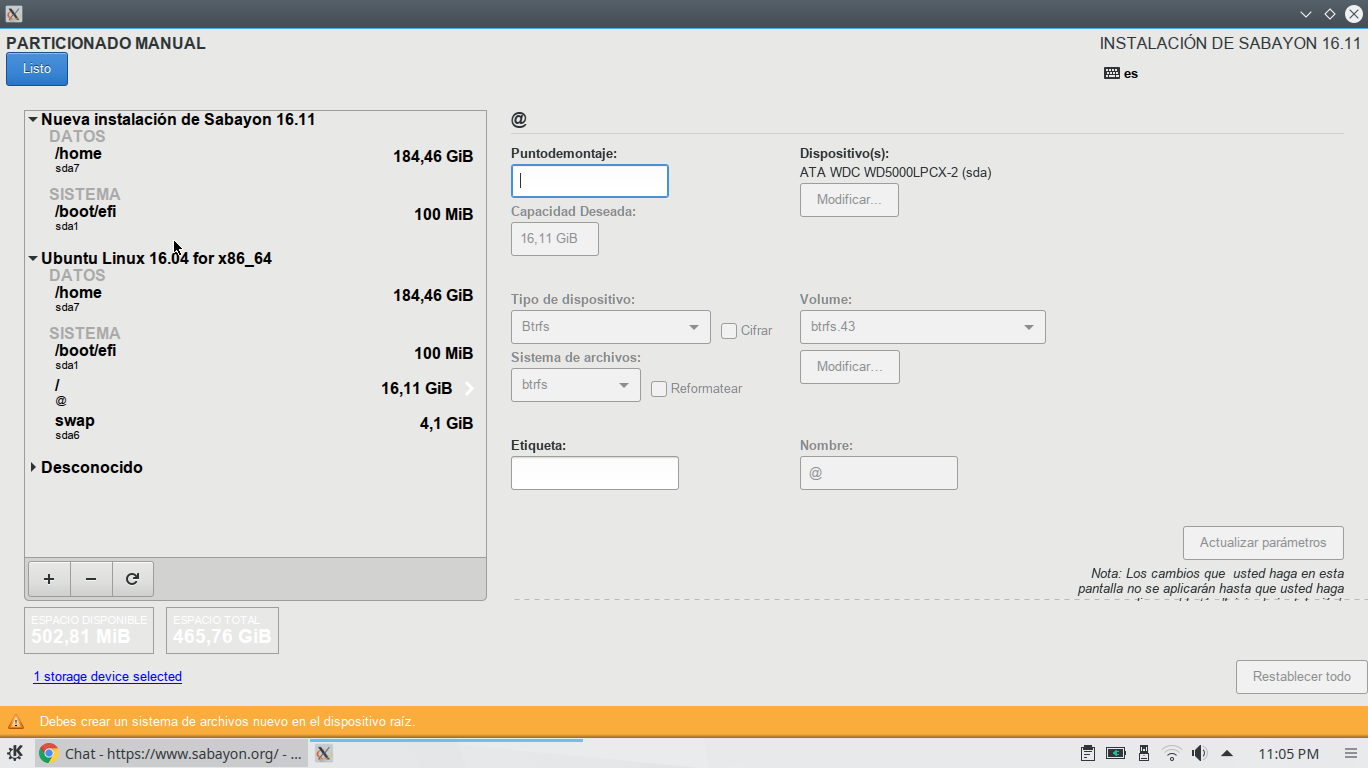Open the Wi-Fi network tray icon

1171,753
